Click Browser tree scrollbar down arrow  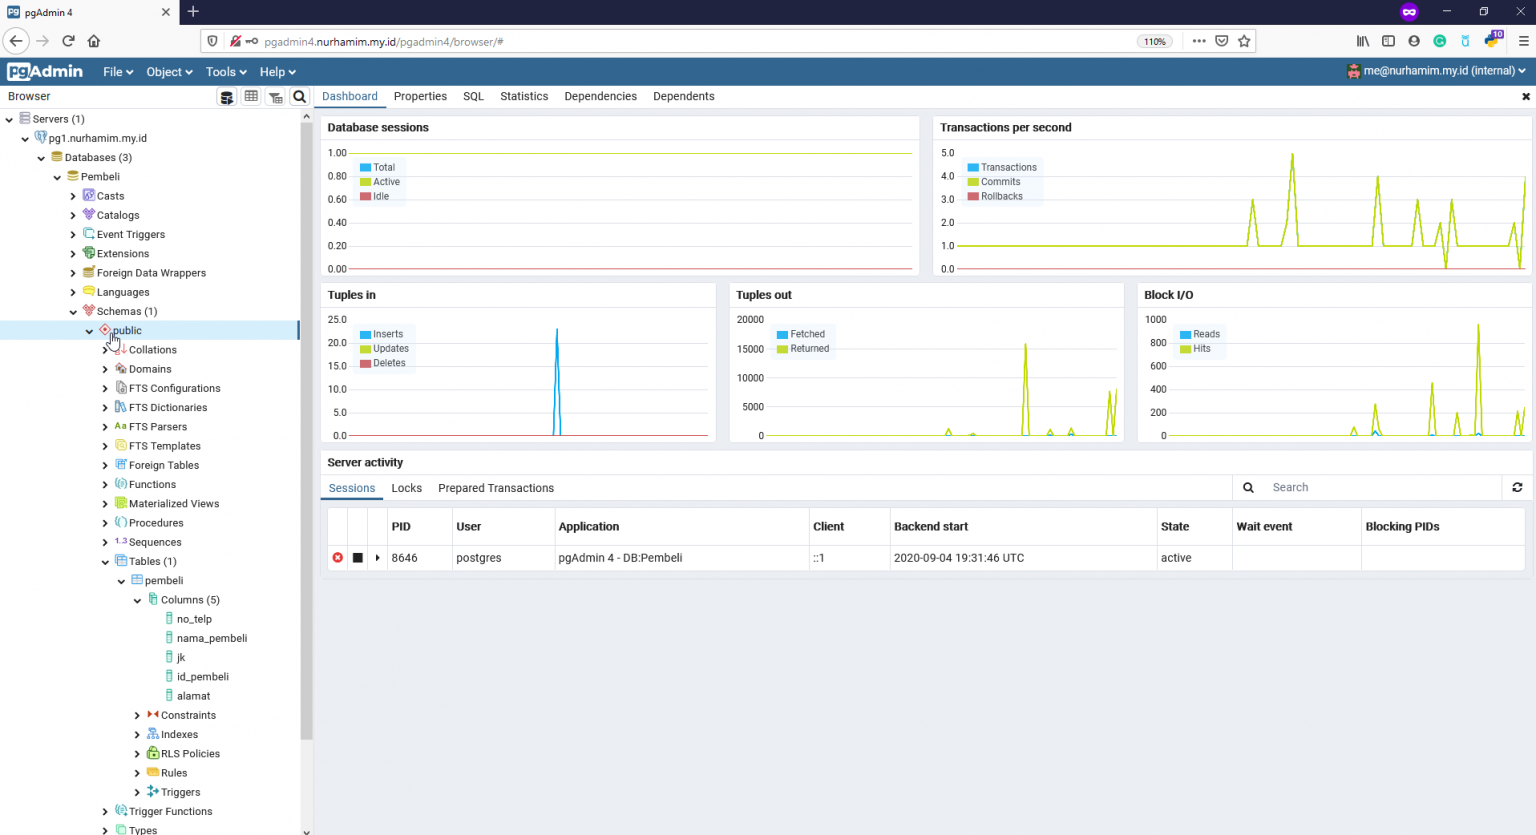306,830
